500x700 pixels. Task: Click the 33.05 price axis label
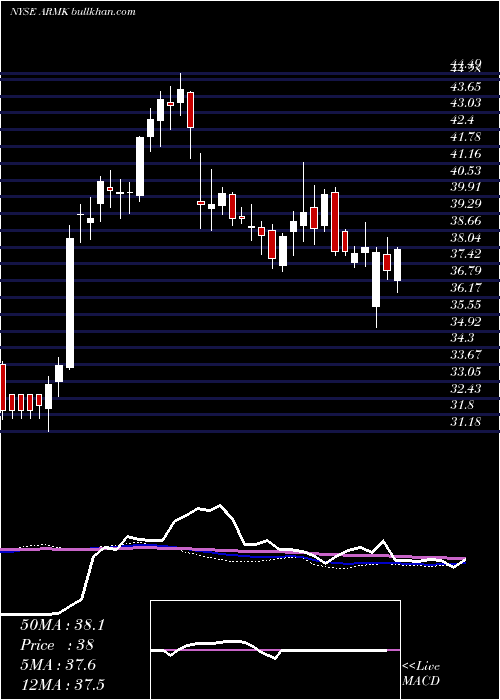tap(465, 372)
